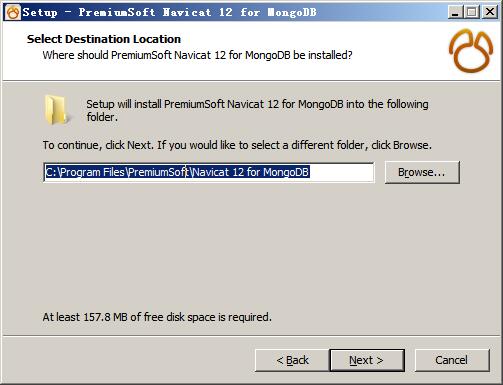Open the system menu via title bar Navicat icon
503x385 pixels.
(x=13, y=13)
